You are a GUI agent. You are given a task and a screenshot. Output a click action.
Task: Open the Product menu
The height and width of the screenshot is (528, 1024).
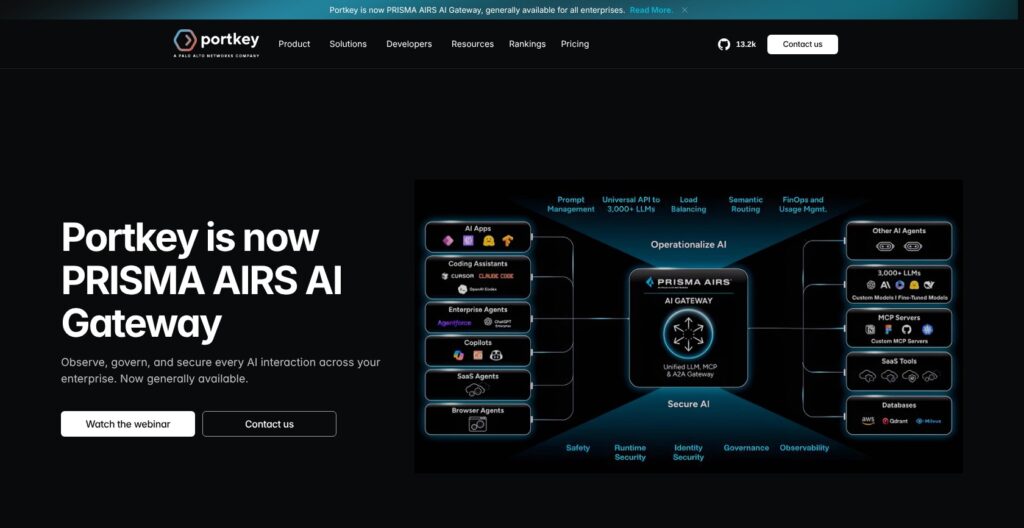[x=294, y=44]
